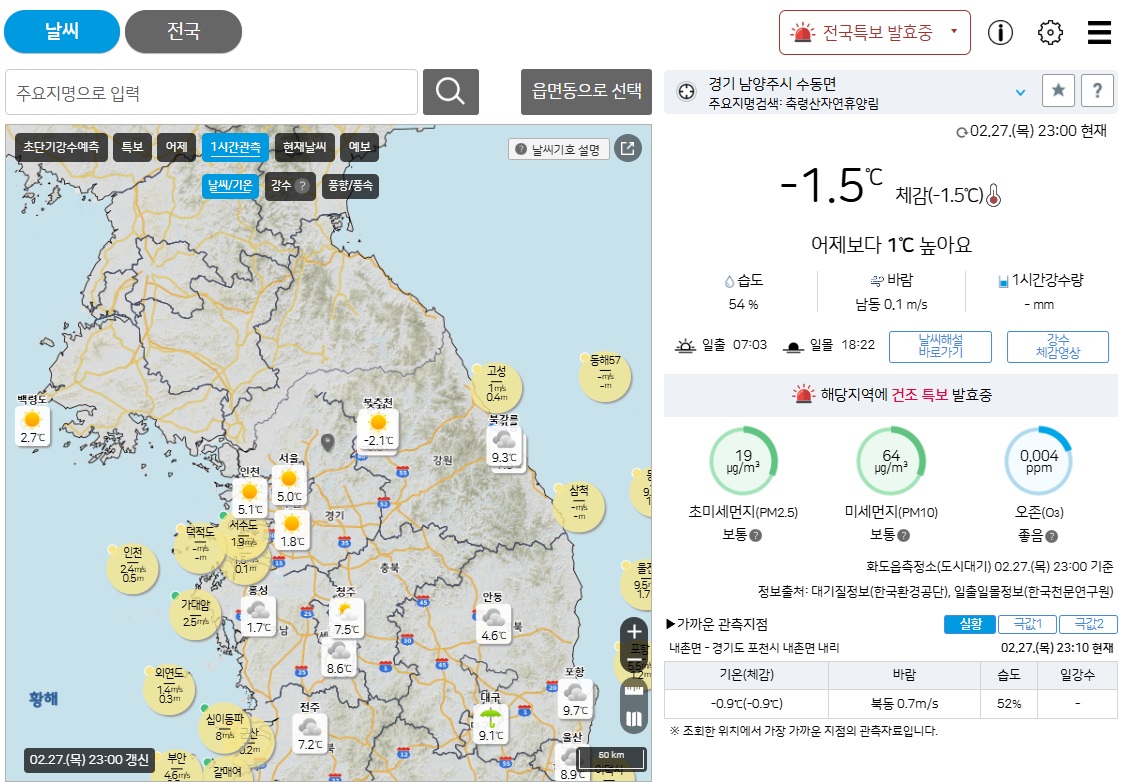Open the hamburger menu
1125x782 pixels.
click(1099, 32)
